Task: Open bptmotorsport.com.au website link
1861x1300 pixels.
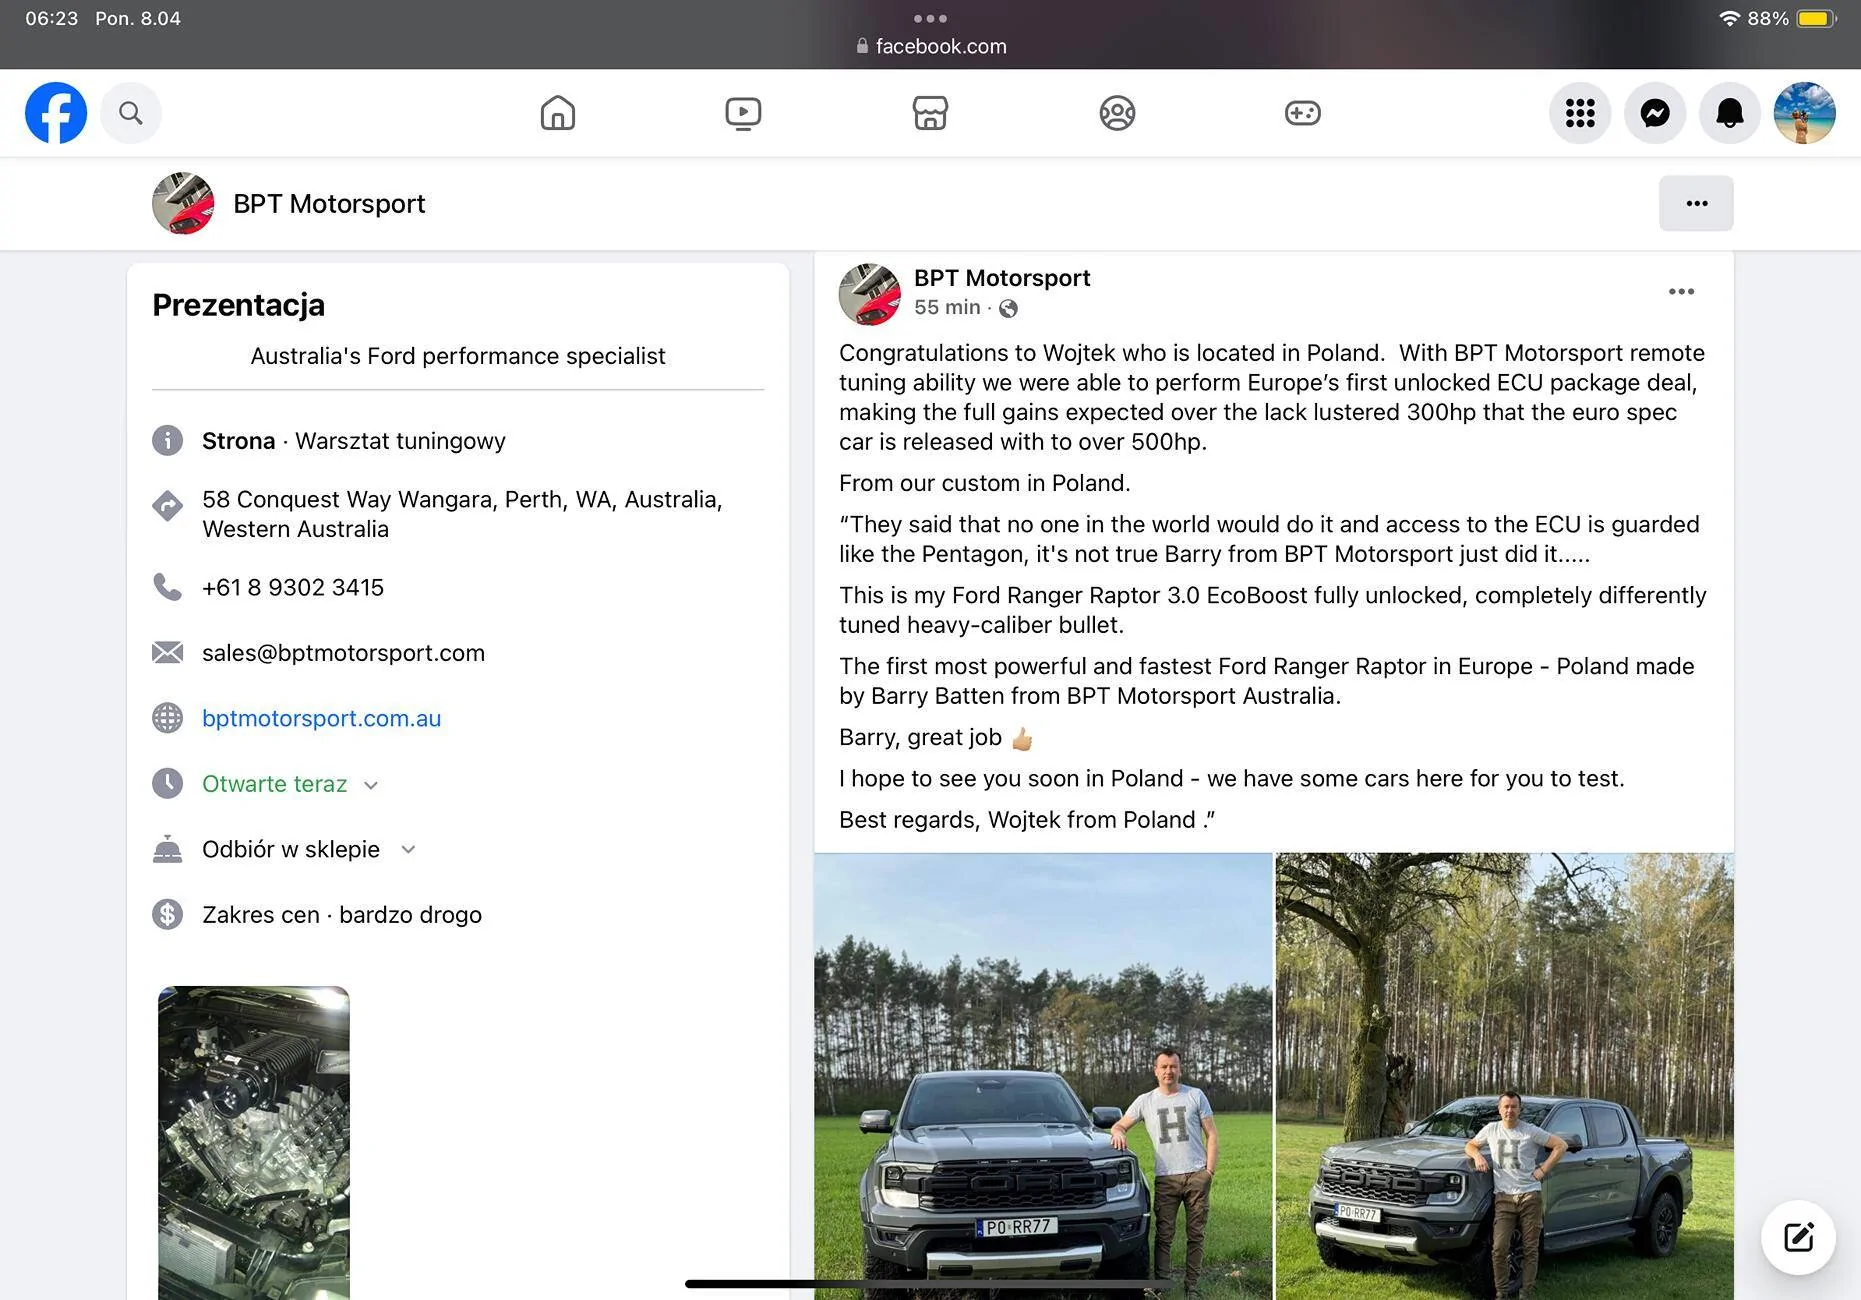Action: point(321,718)
